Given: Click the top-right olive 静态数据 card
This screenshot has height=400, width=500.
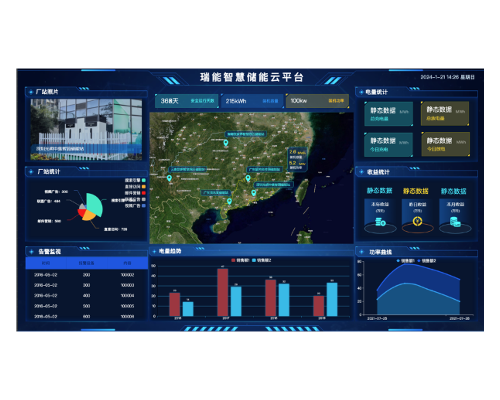Looking at the screenshot, I should pos(445,114).
